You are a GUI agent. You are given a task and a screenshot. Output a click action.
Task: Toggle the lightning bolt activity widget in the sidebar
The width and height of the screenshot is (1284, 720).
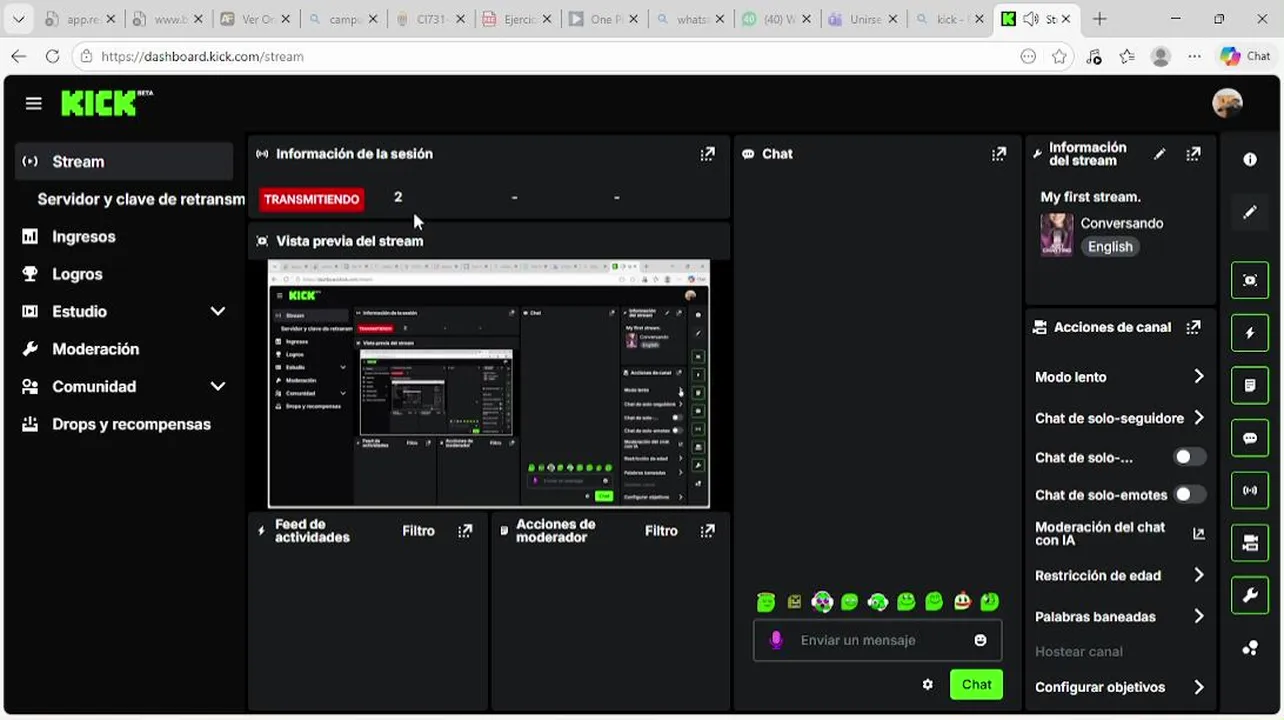click(1250, 333)
